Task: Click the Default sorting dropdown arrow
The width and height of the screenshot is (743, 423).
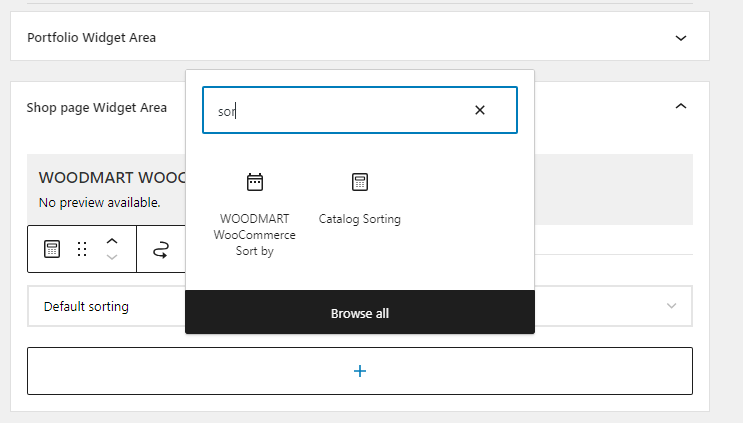Action: point(671,306)
